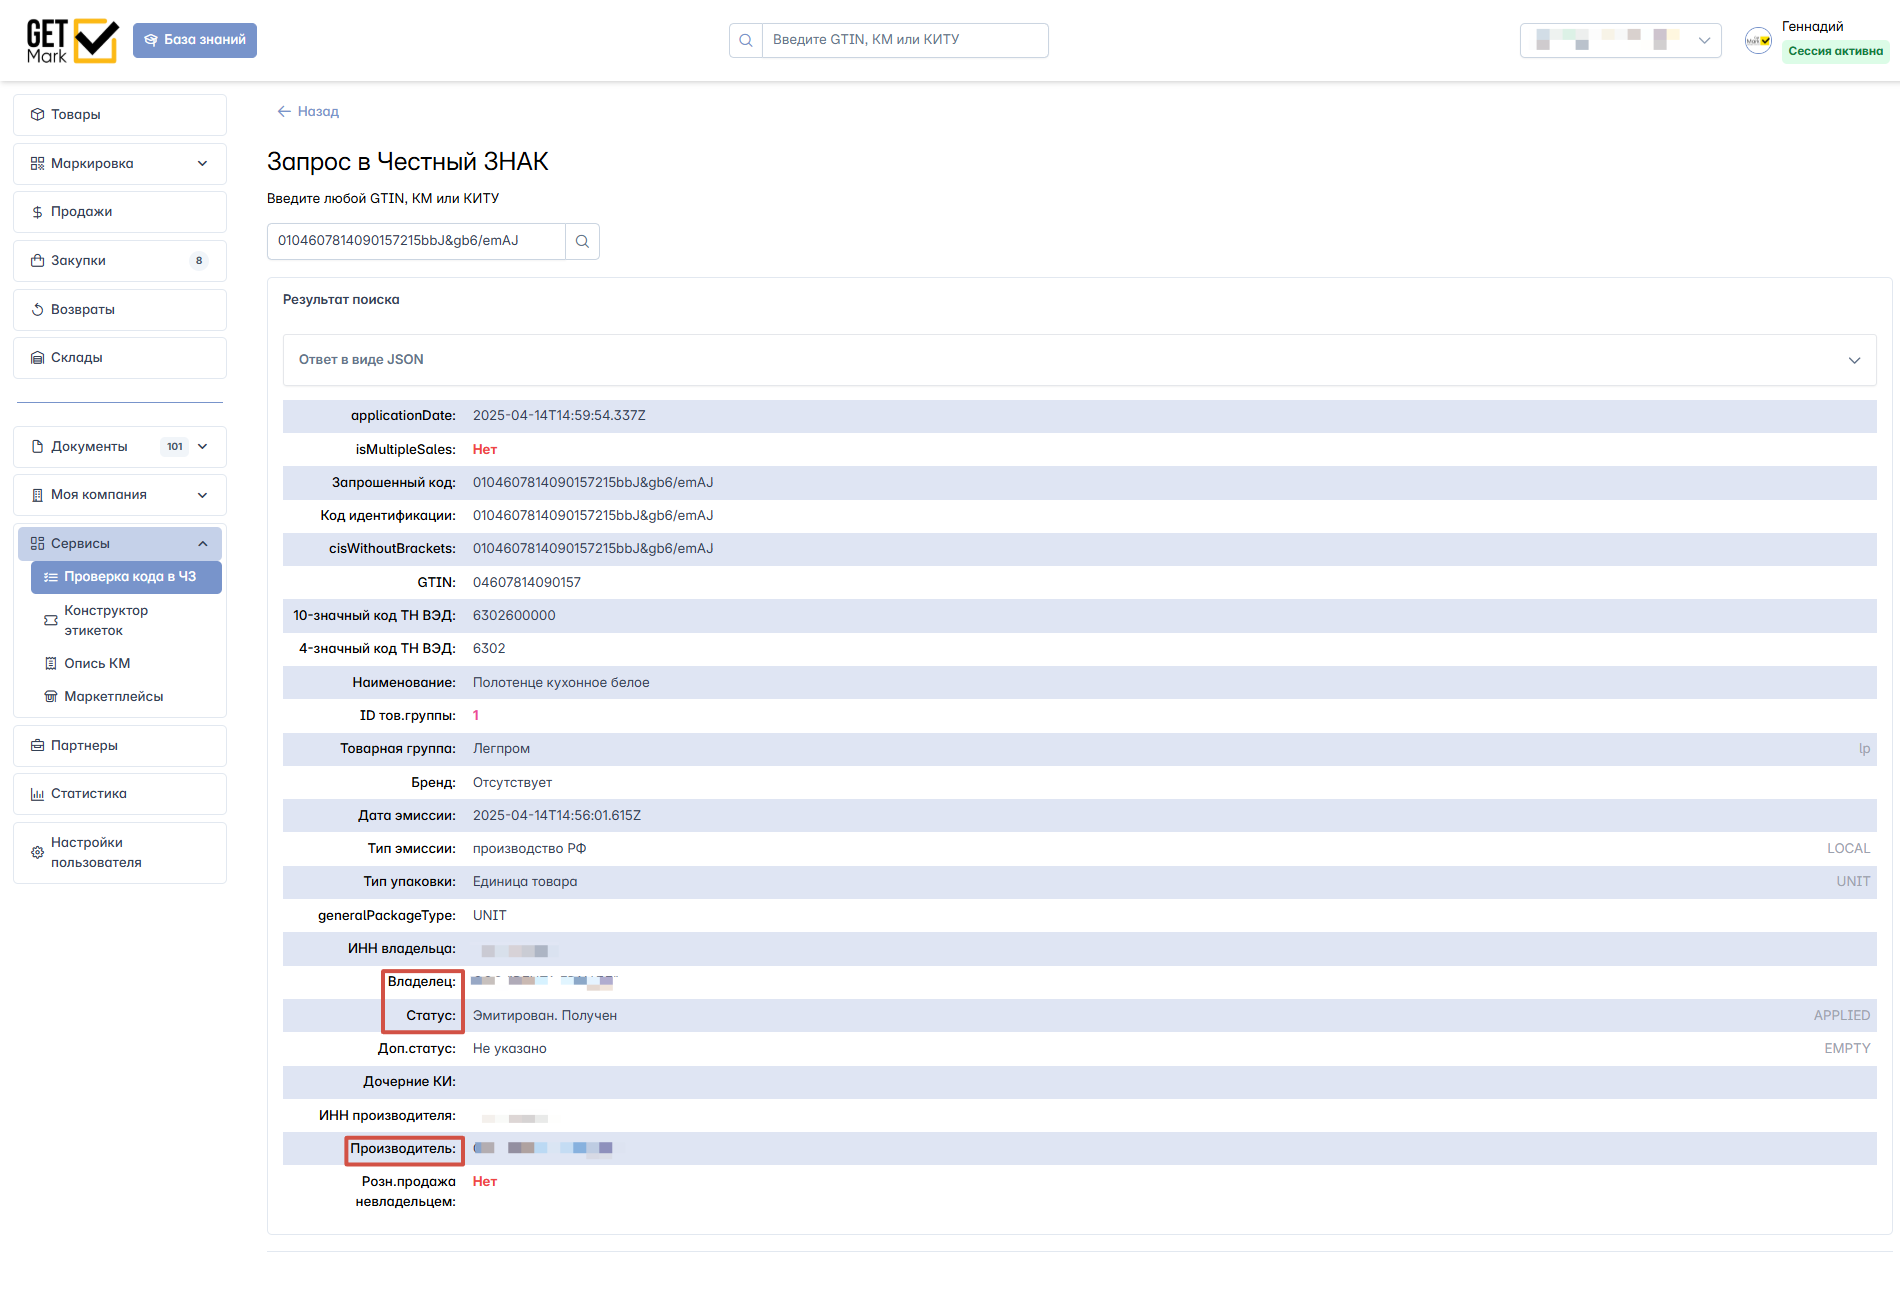Click the Закупки counter badge 8
Screen dimensions: 1900x1295
click(199, 261)
